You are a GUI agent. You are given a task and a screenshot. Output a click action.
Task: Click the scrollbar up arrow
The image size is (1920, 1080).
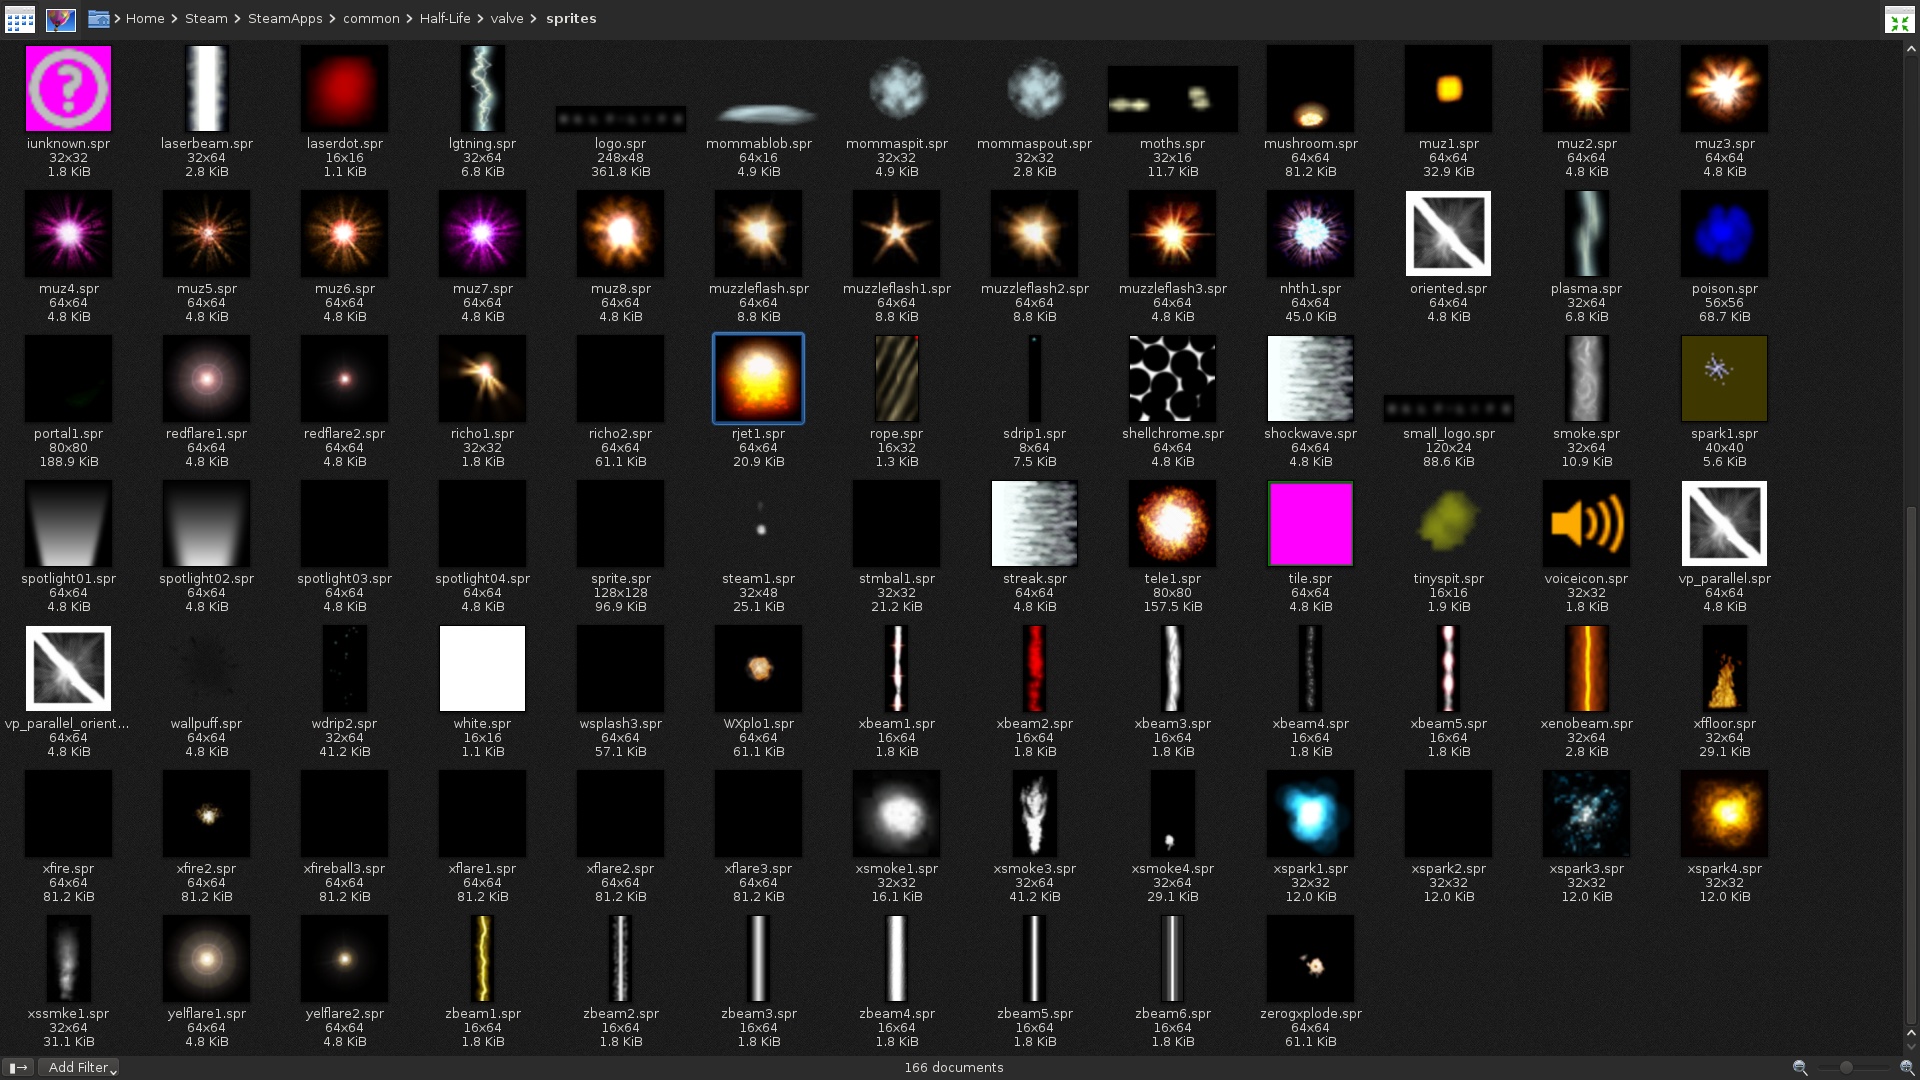tap(1911, 47)
